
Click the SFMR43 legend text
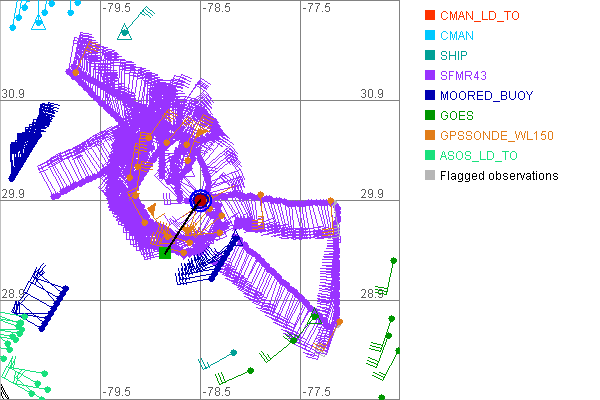click(468, 76)
